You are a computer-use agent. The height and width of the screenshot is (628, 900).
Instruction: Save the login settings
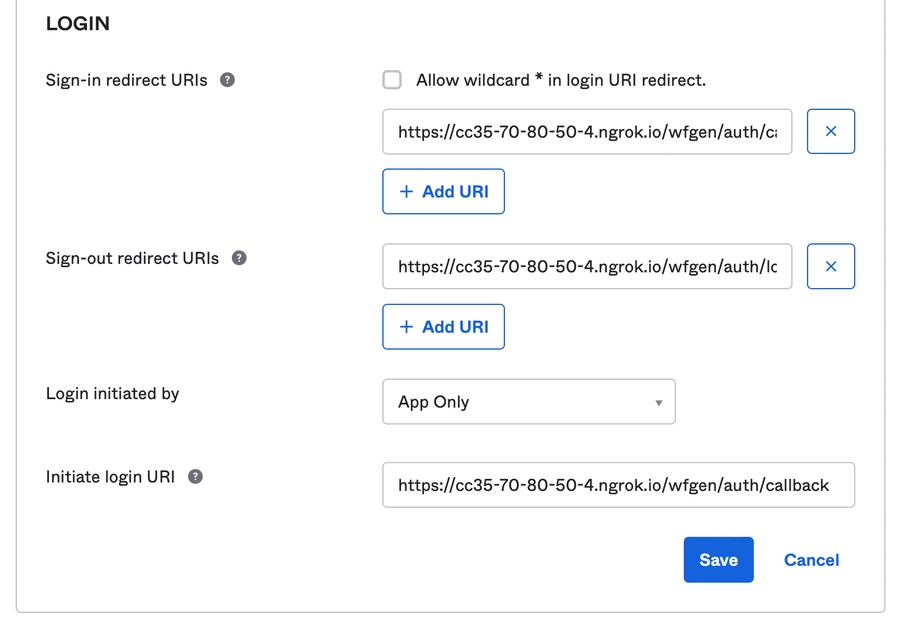(x=718, y=560)
